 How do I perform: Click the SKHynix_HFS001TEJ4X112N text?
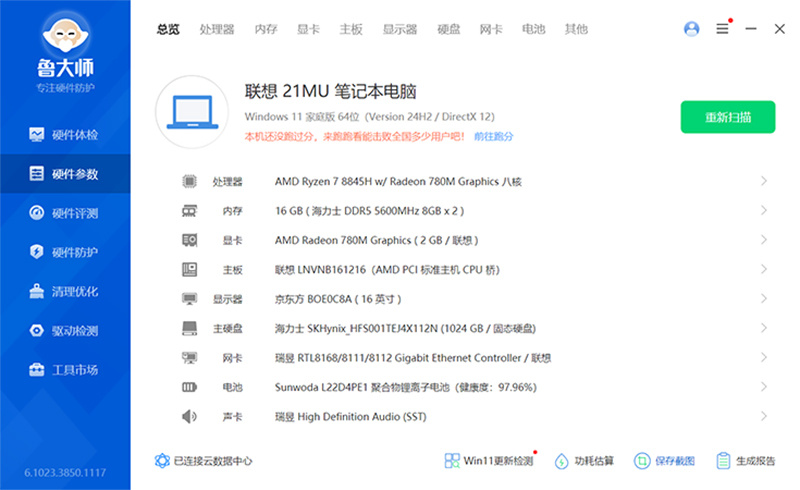405,328
